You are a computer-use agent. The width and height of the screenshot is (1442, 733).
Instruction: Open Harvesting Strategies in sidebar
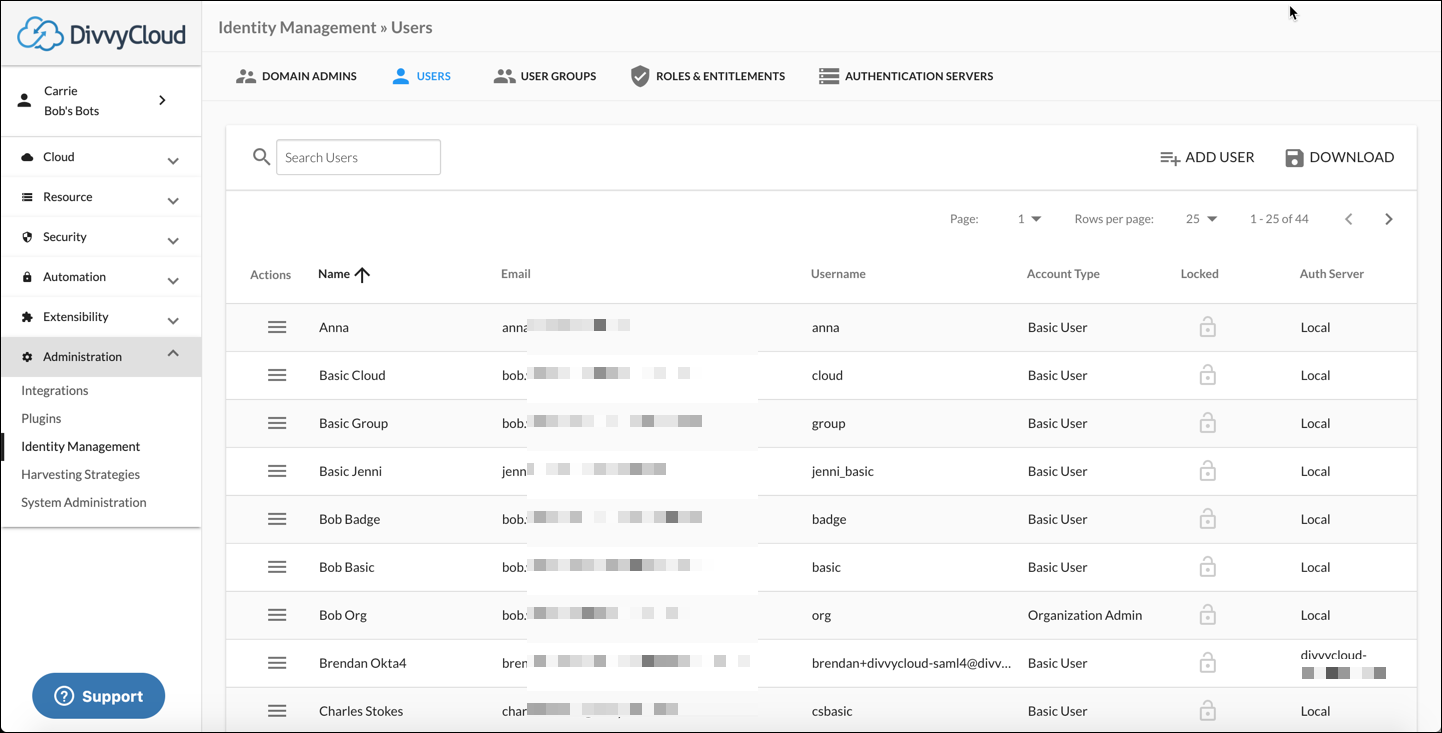(x=81, y=475)
